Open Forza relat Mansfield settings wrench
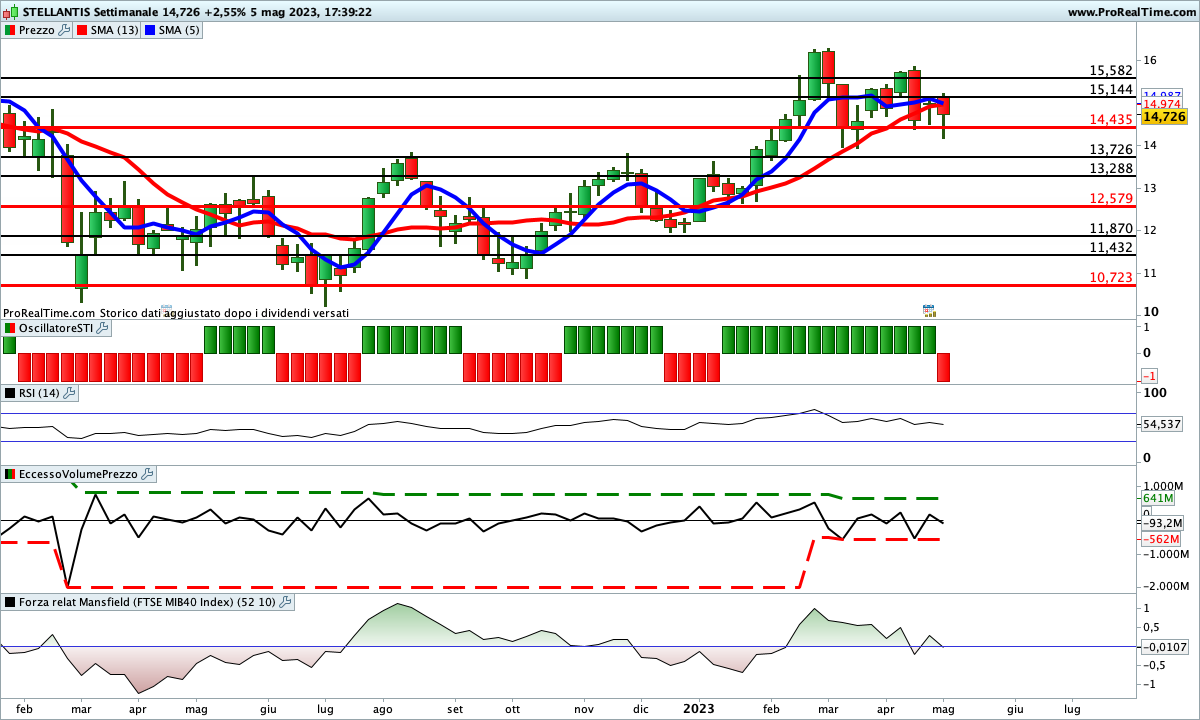 pyautogui.click(x=285, y=602)
